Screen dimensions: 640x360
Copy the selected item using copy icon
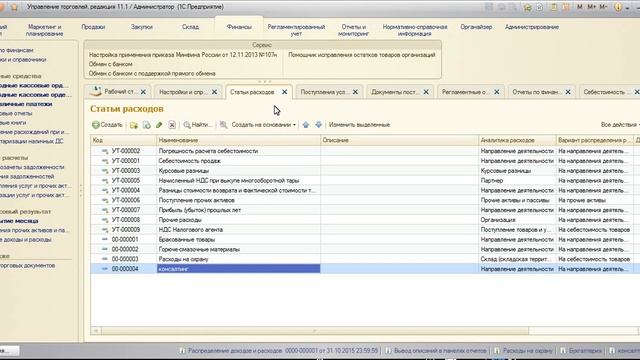tap(147, 125)
